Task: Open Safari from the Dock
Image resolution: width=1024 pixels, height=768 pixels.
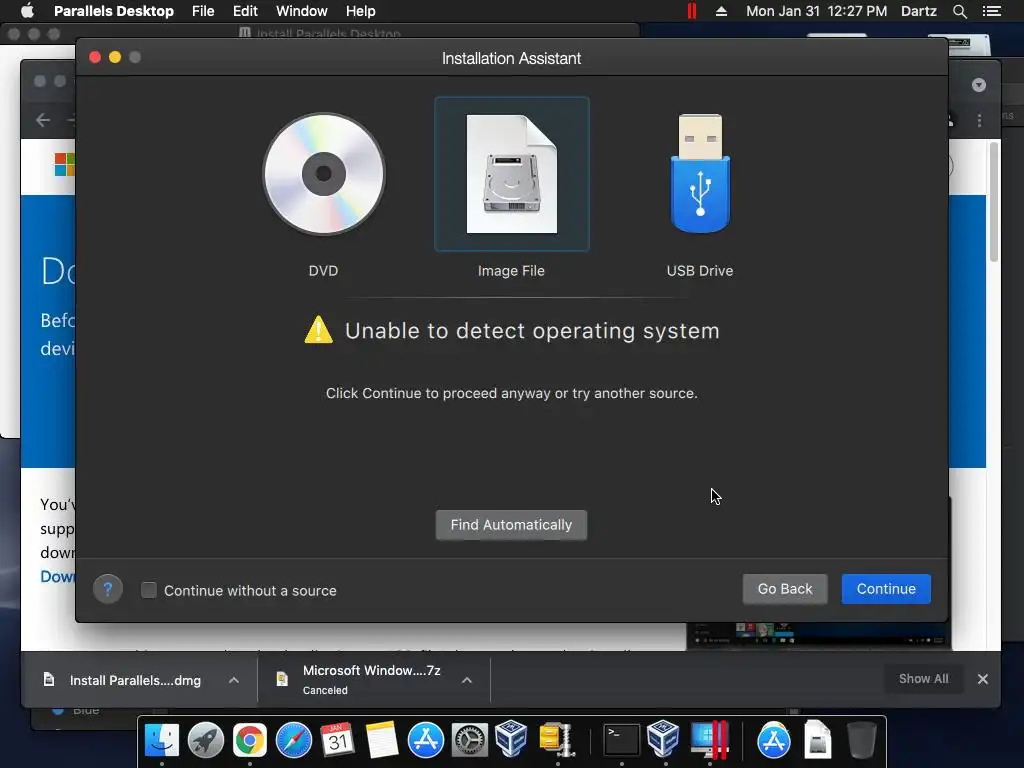Action: (x=294, y=740)
